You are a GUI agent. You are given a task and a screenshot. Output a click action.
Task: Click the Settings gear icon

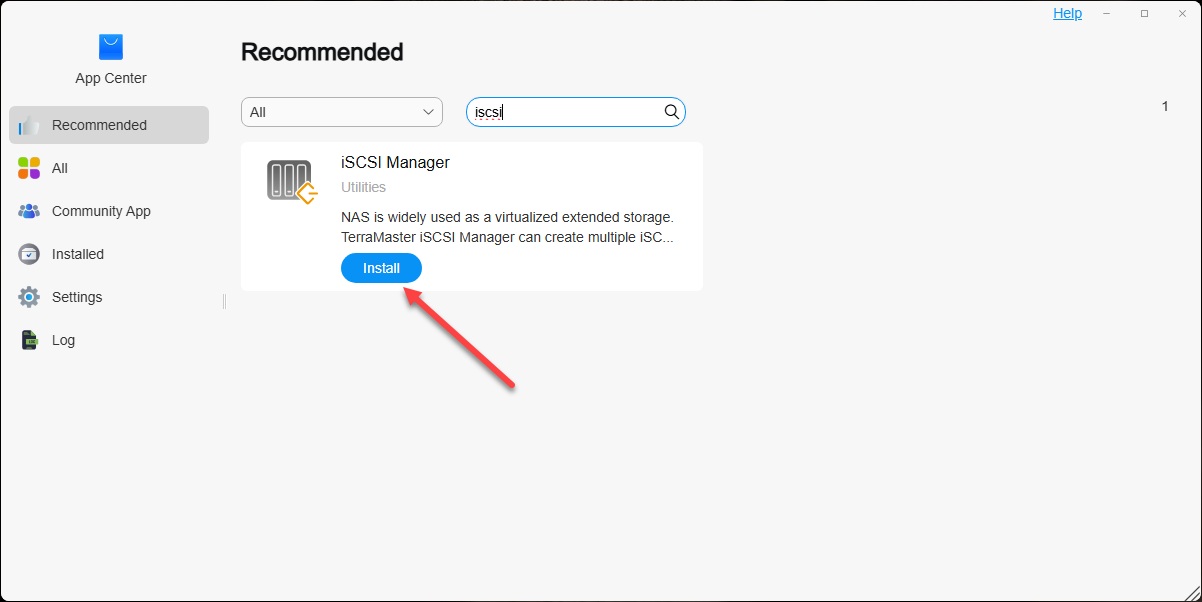tap(29, 297)
